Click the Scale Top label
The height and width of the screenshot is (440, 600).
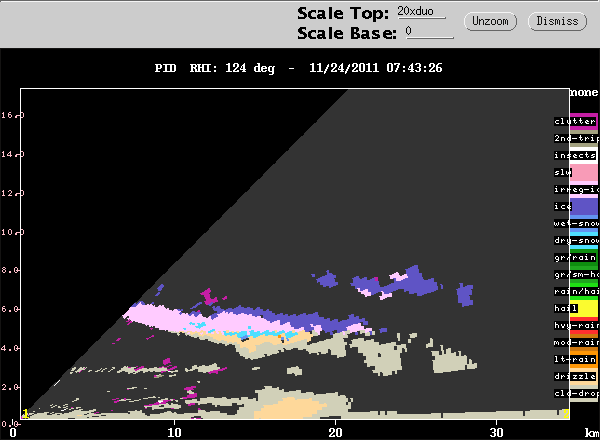343,13
